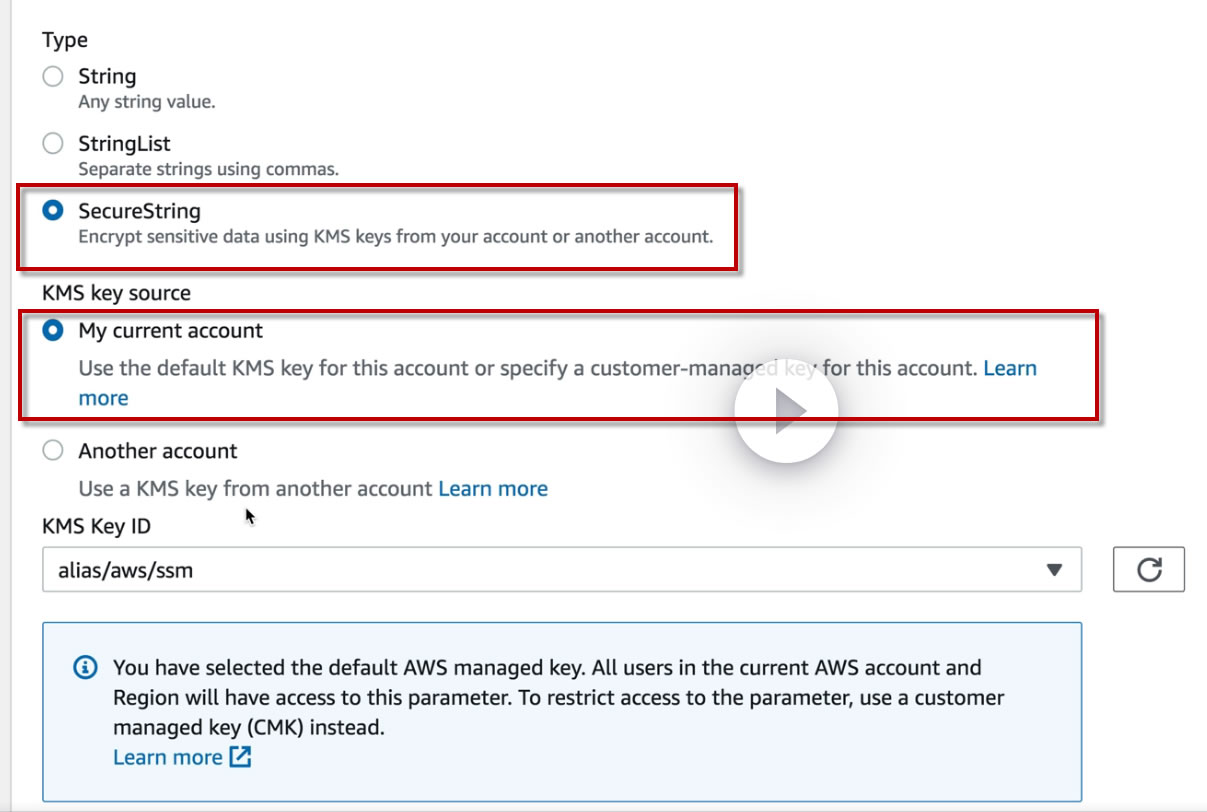Click the info icon in the blue notice

(x=87, y=668)
